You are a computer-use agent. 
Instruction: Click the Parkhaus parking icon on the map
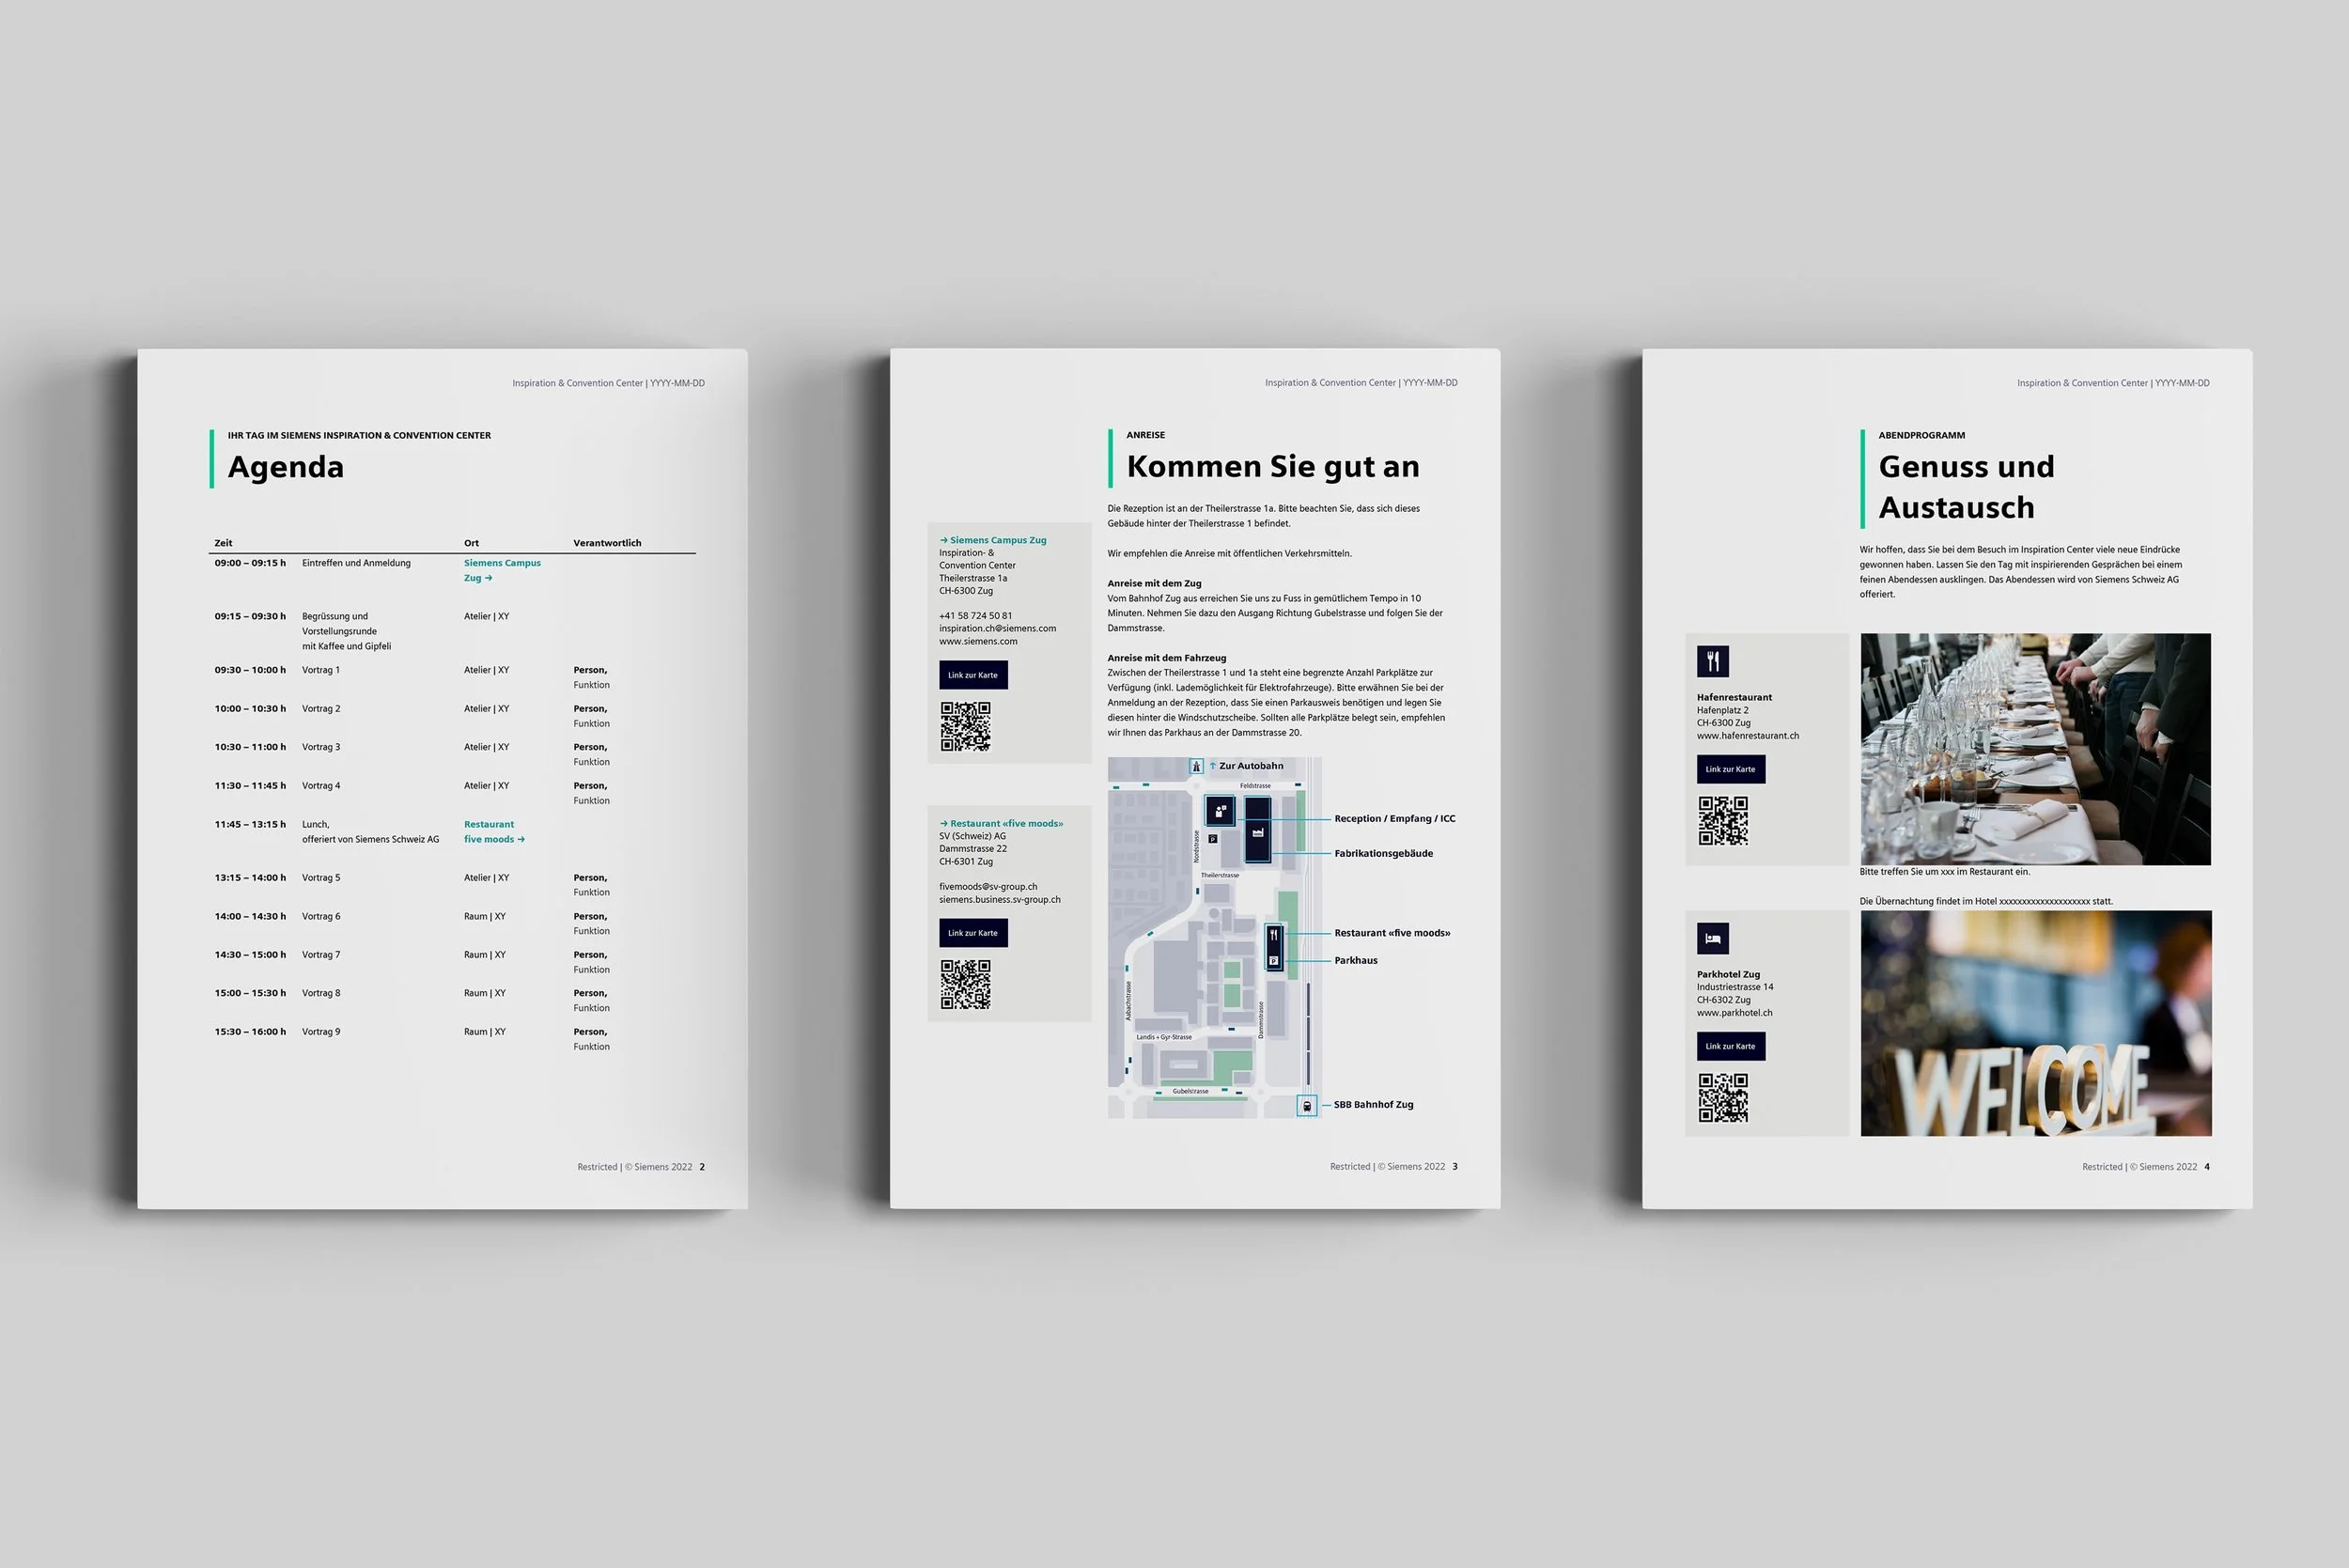tap(1274, 961)
